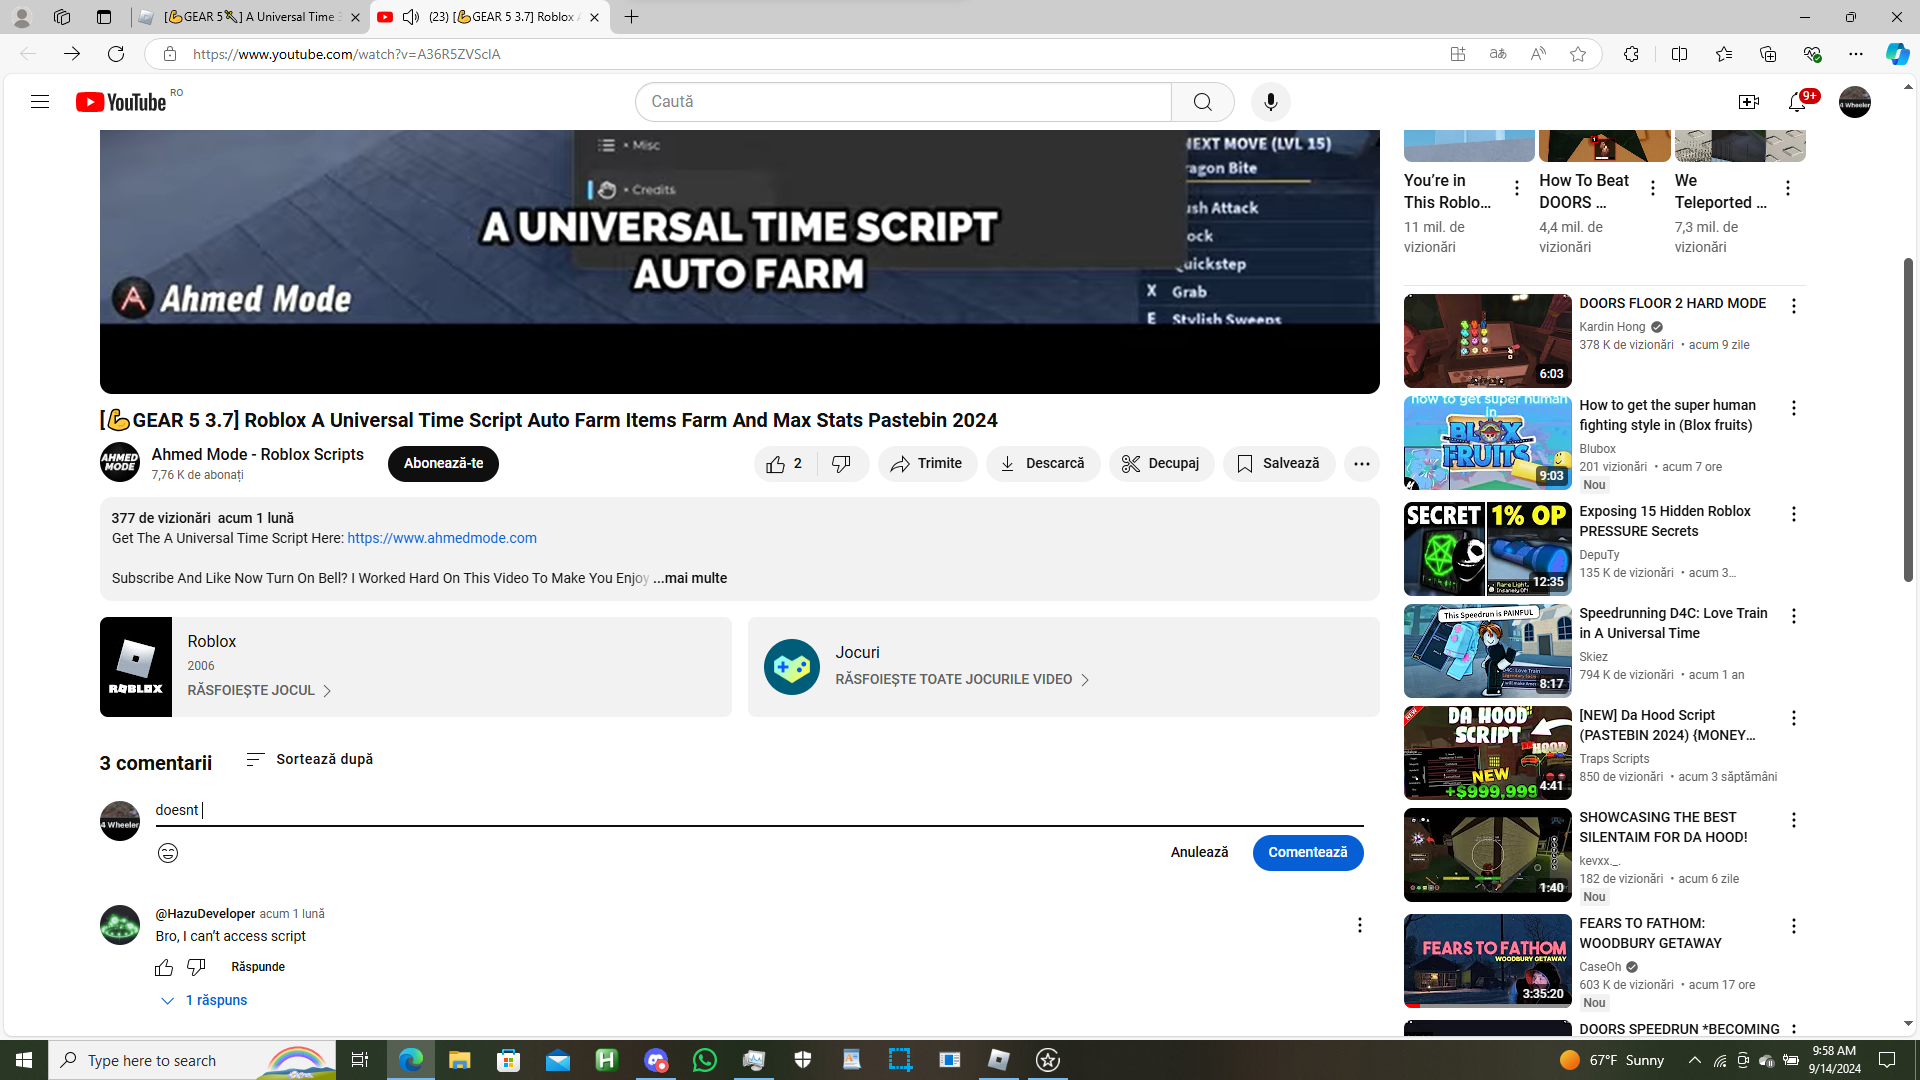Click the search magnifier button
Screen dimensions: 1920x1080
pos(1202,102)
